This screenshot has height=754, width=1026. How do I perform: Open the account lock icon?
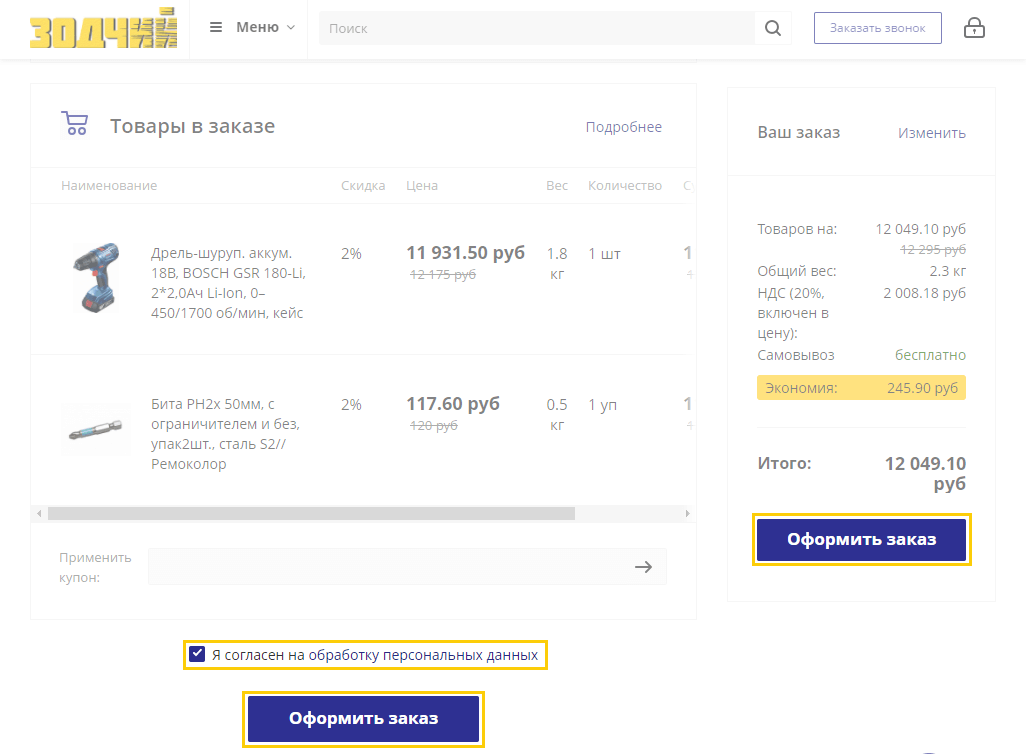[x=974, y=28]
